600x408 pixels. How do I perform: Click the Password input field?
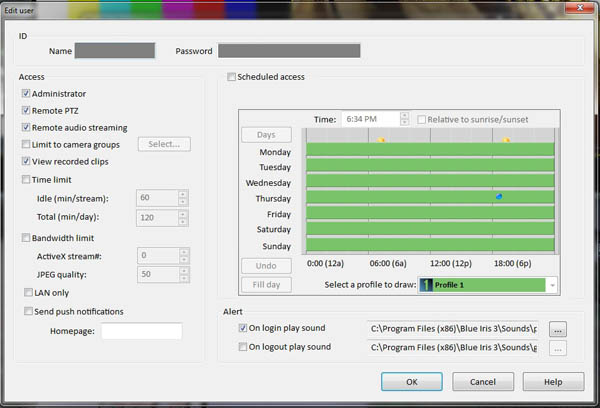click(x=289, y=51)
